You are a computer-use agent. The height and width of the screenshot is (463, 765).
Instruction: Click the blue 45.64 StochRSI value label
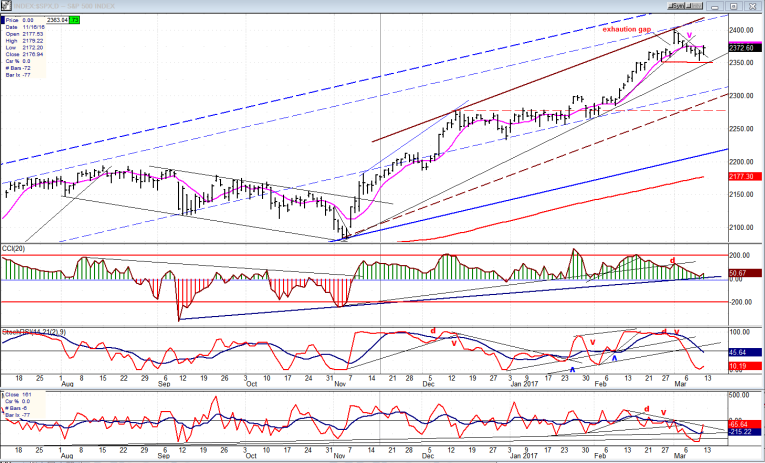(745, 352)
